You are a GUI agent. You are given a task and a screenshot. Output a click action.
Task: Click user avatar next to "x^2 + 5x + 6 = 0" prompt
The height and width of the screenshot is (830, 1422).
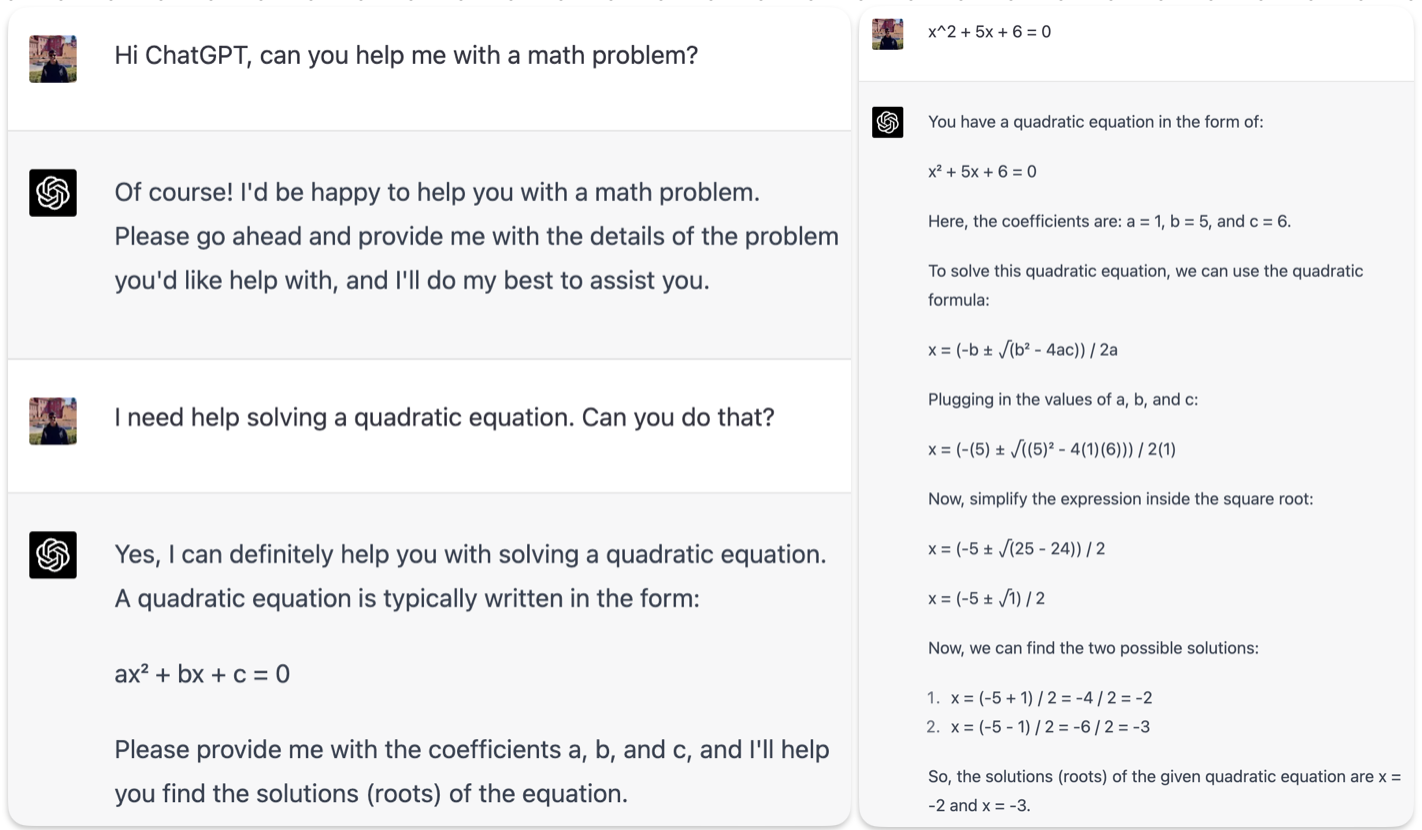[x=888, y=34]
